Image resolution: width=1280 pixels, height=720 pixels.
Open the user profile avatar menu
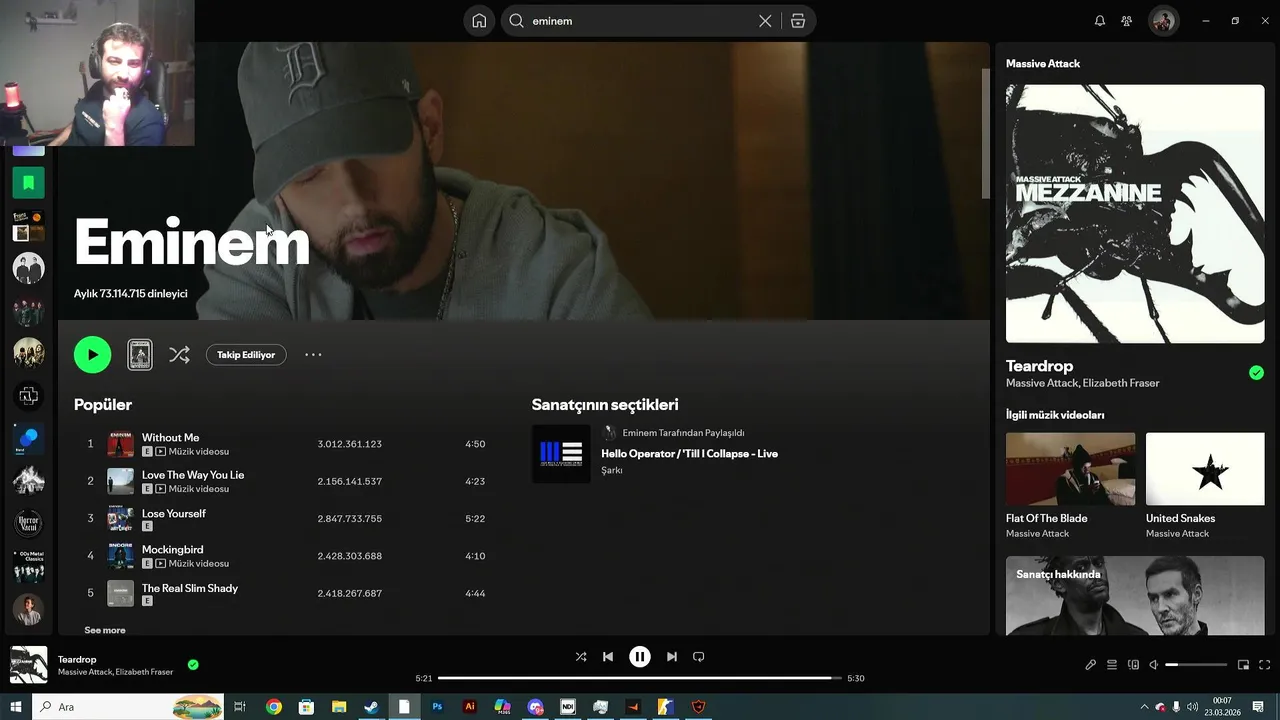coord(1163,21)
